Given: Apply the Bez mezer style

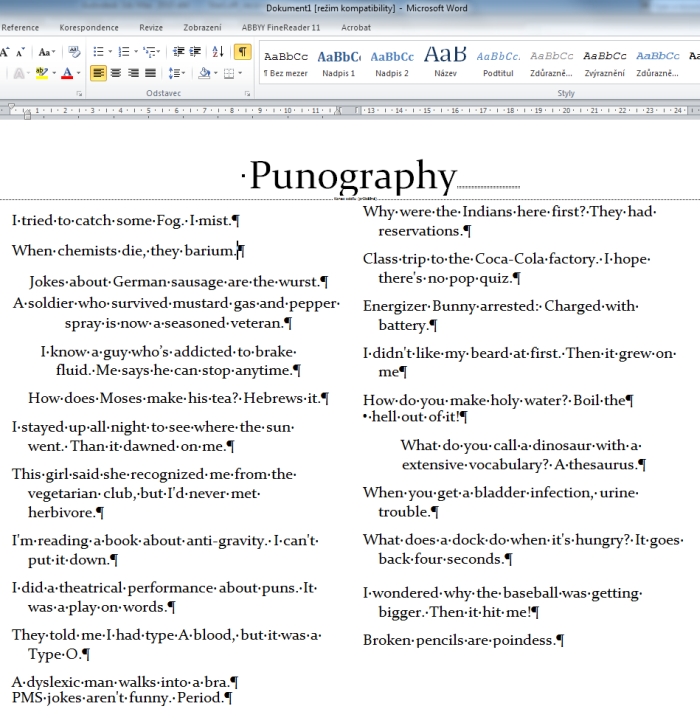Looking at the screenshot, I should pyautogui.click(x=286, y=63).
